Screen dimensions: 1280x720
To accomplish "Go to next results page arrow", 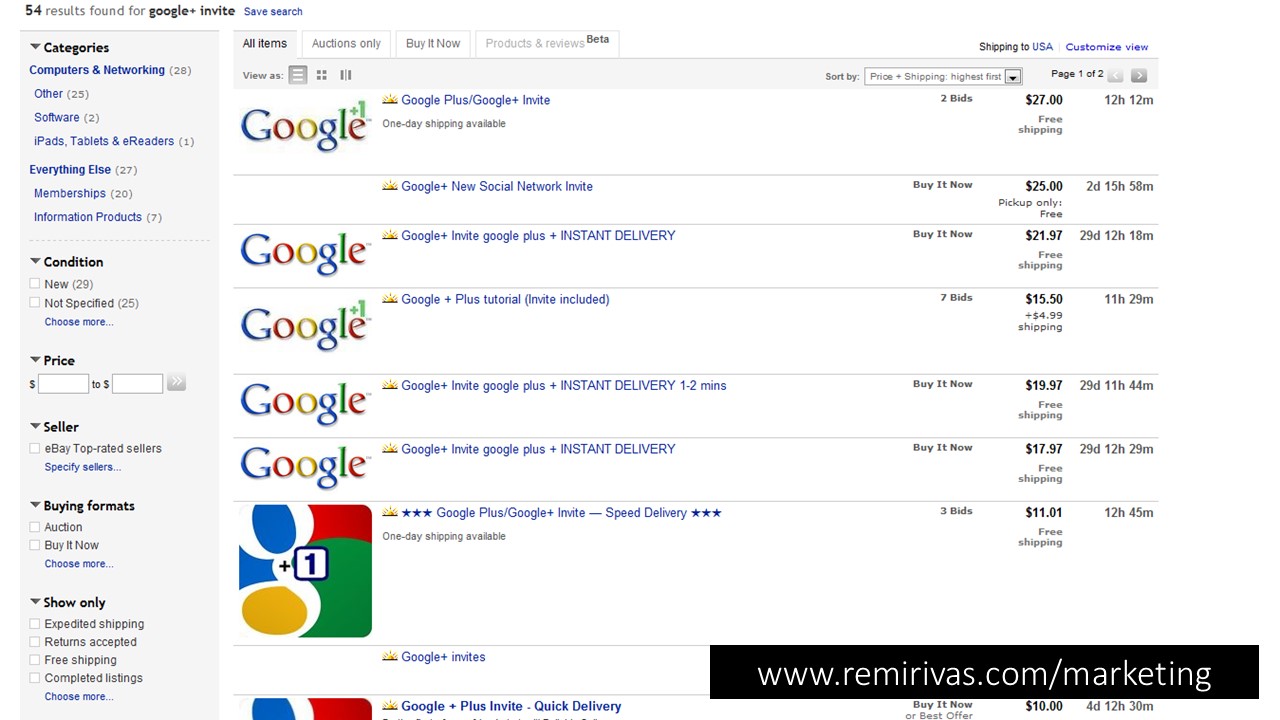I will (x=1138, y=75).
